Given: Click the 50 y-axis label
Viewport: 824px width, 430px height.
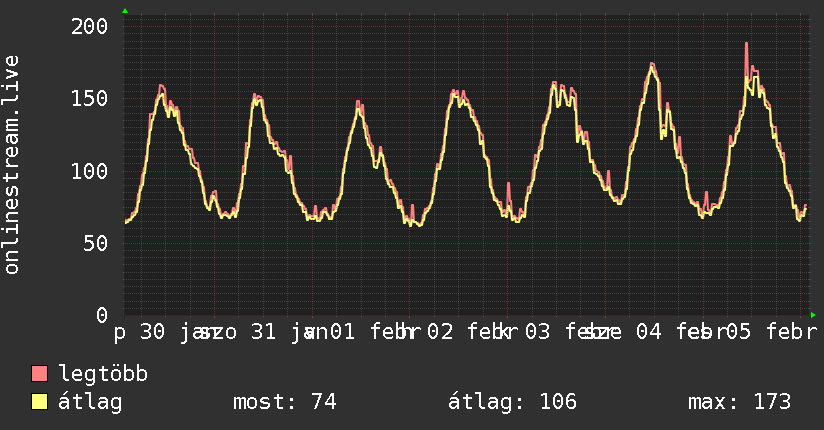Looking at the screenshot, I should 95,243.
